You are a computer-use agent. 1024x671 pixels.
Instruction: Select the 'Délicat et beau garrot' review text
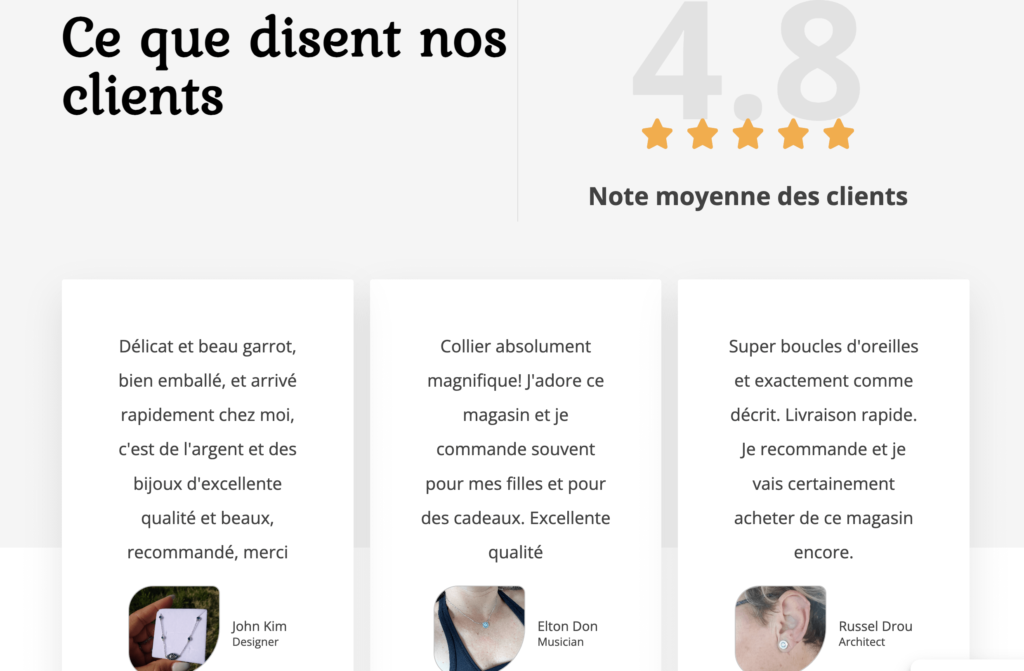pos(208,449)
